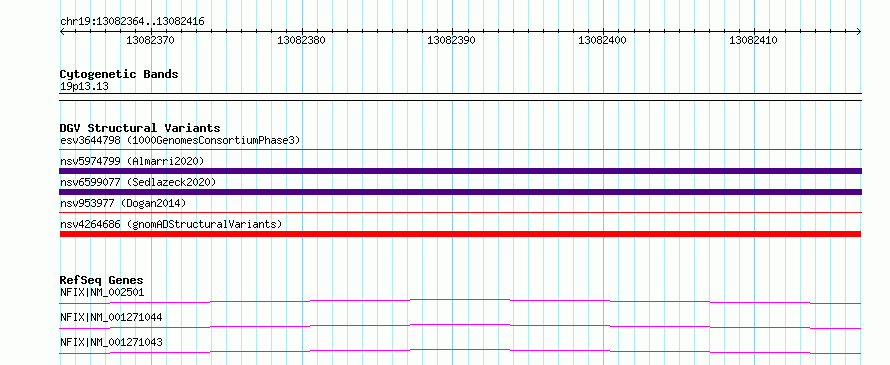The width and height of the screenshot is (890, 365).
Task: Open variant nsv5974799 (Almarri2020) label
Action: coord(132,161)
